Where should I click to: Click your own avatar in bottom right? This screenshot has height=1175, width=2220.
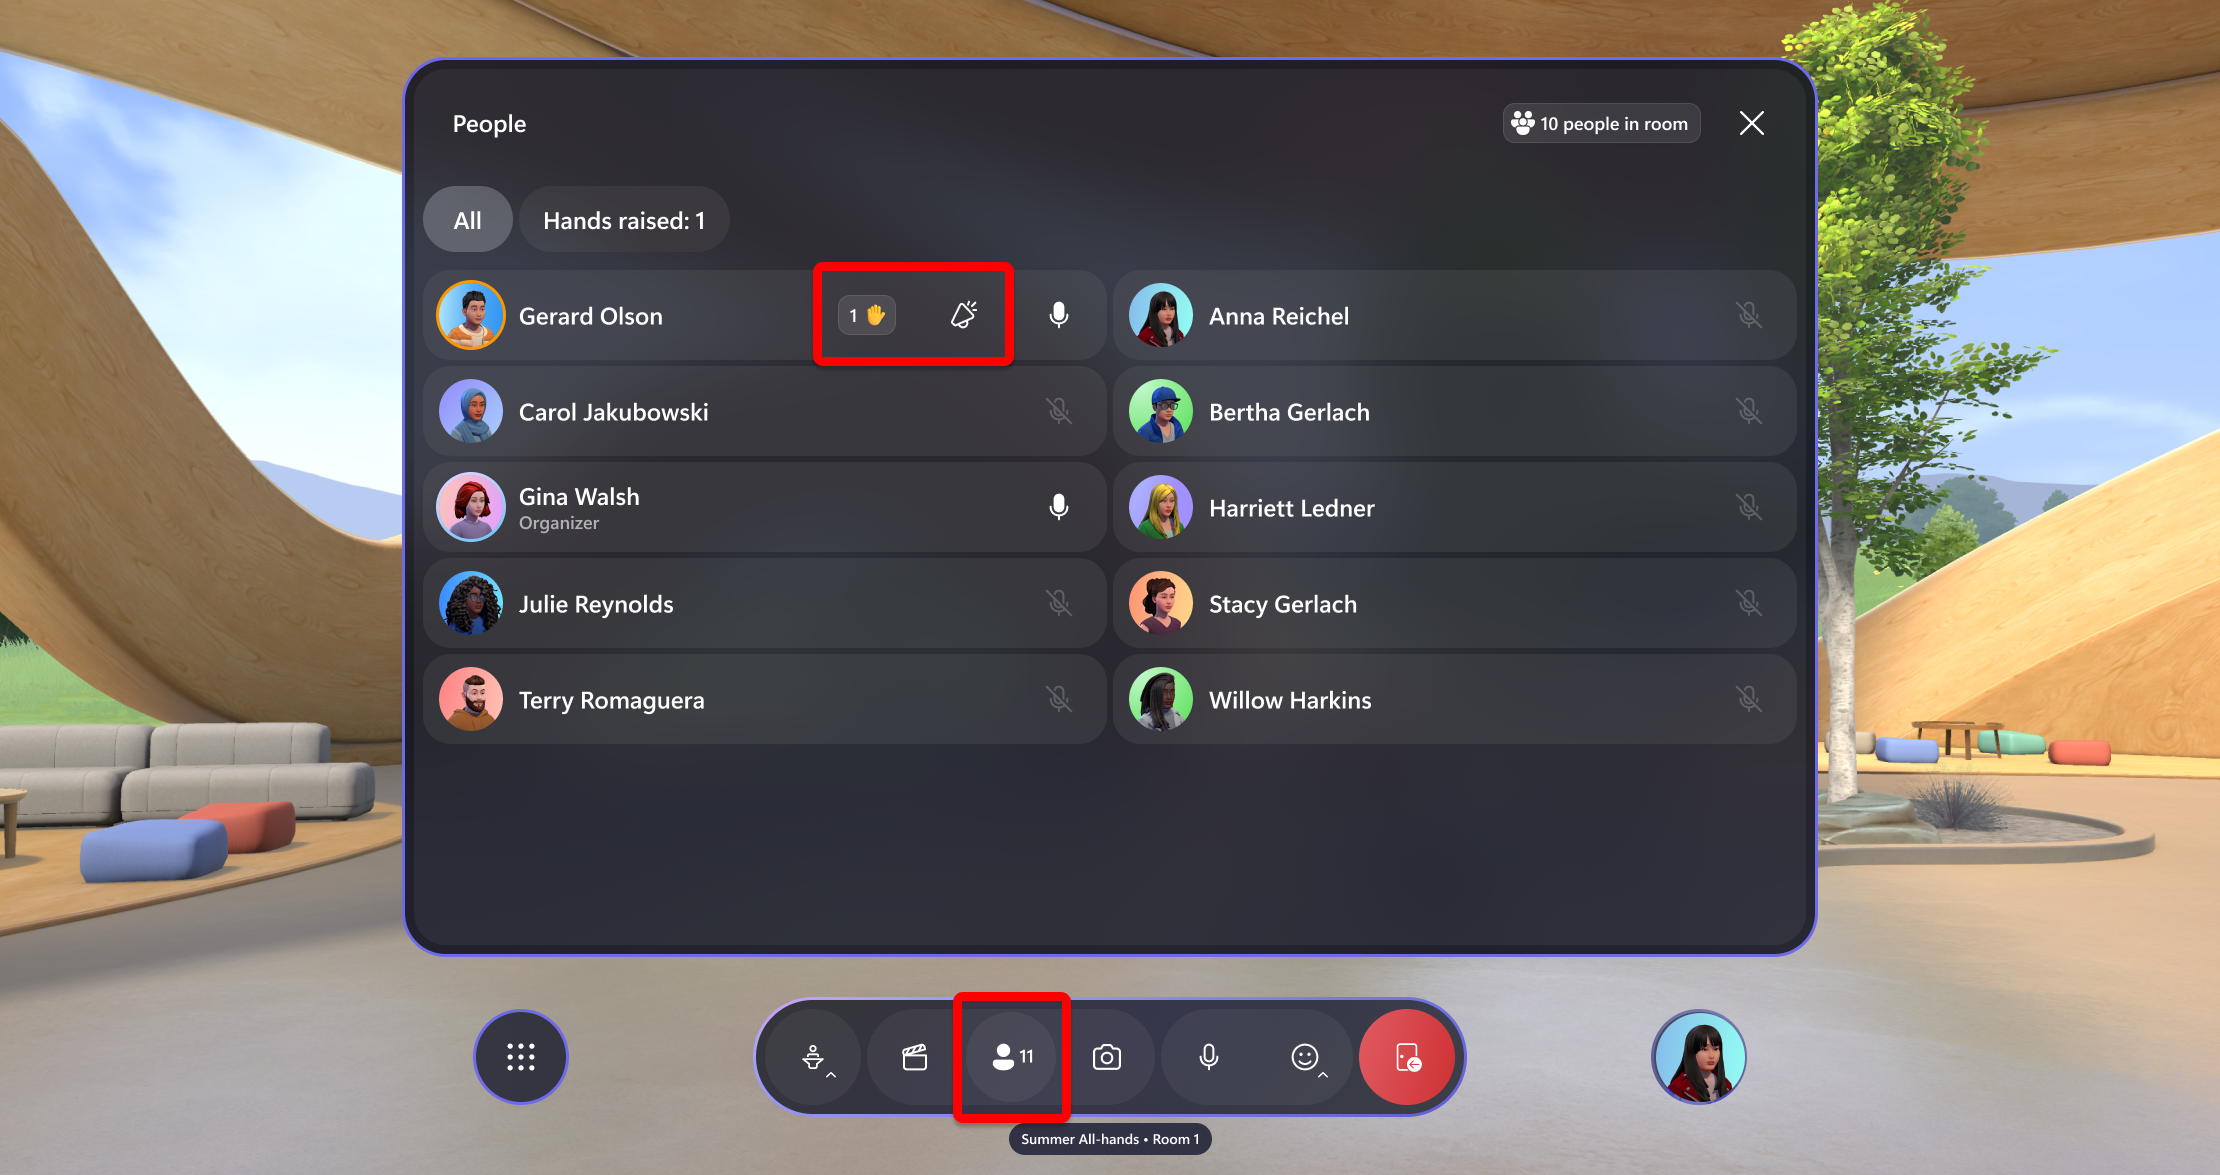coord(1700,1058)
